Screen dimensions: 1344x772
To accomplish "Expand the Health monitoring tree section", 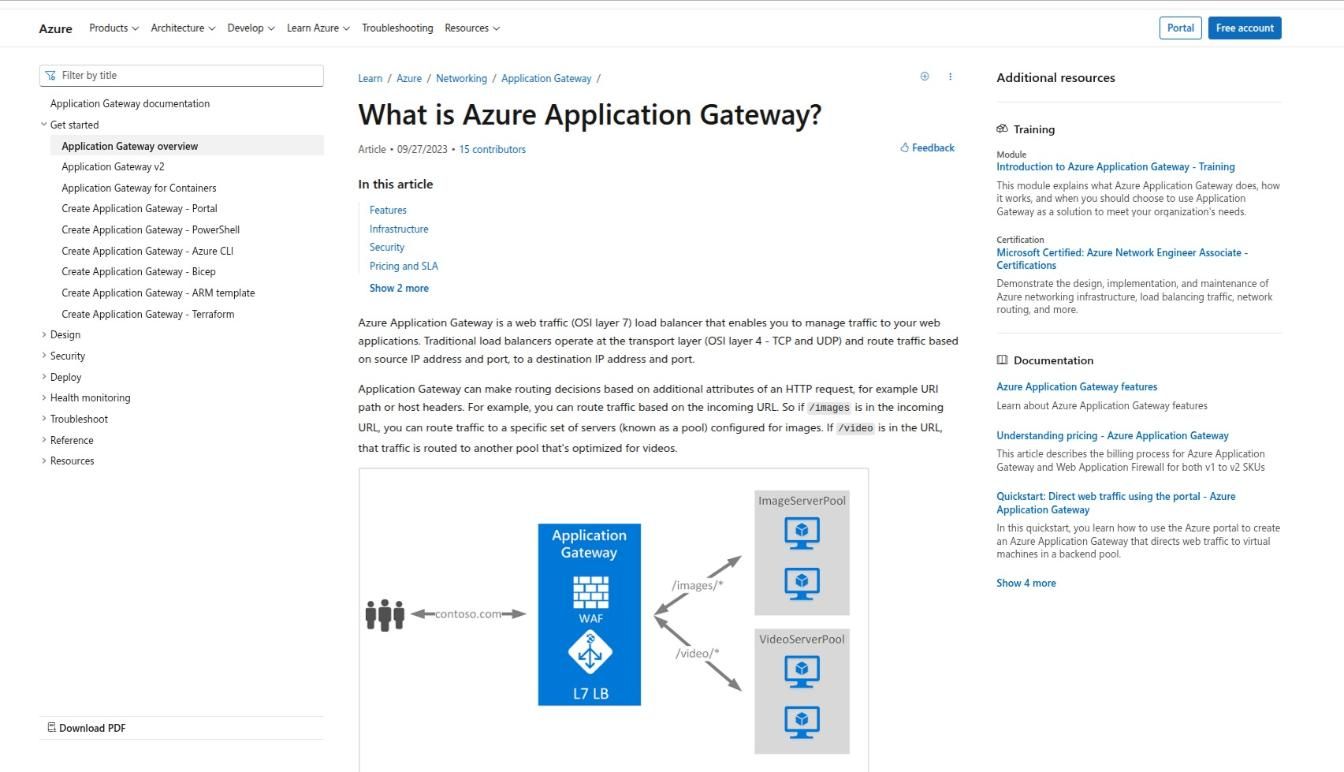I will [x=85, y=398].
